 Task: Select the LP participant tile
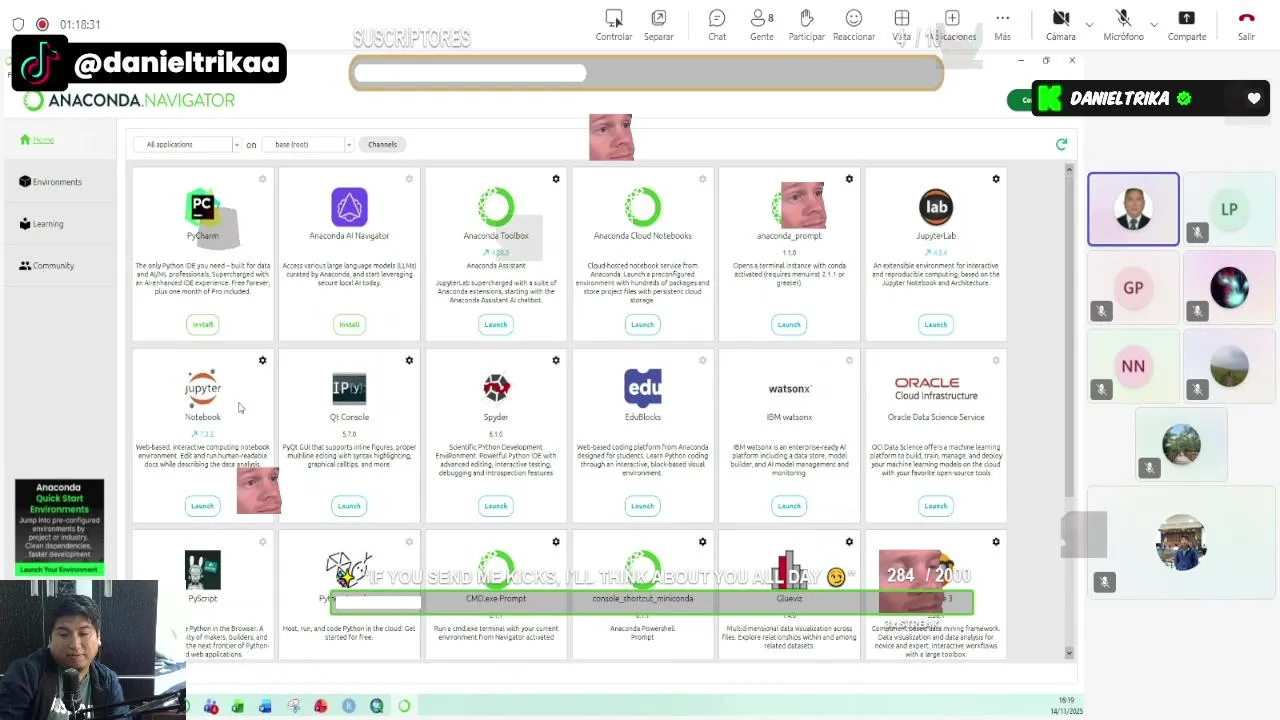coord(1229,209)
